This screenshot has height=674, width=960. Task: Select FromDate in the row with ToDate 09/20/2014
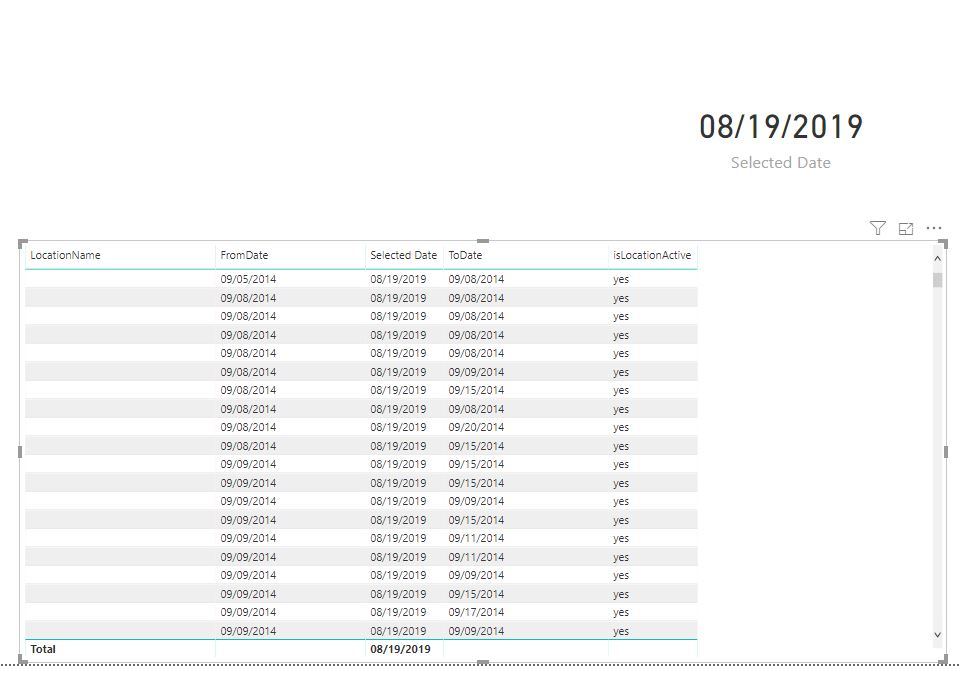pos(248,427)
